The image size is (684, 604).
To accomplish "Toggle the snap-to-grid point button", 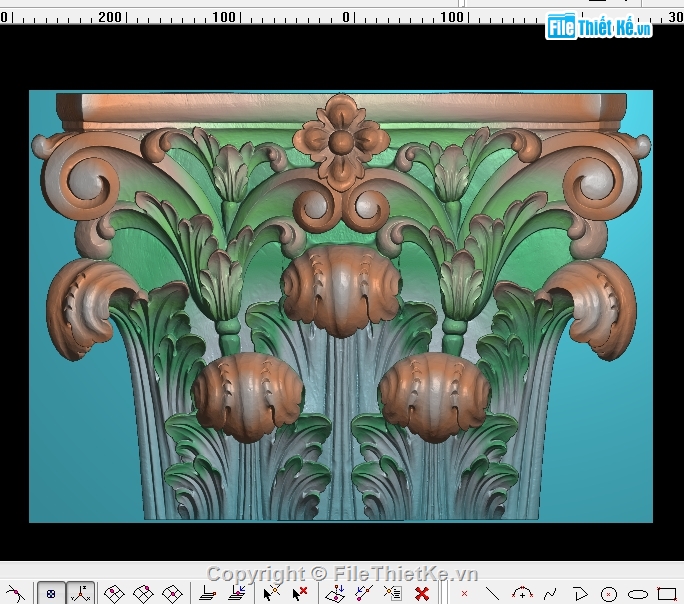I will coord(51,594).
